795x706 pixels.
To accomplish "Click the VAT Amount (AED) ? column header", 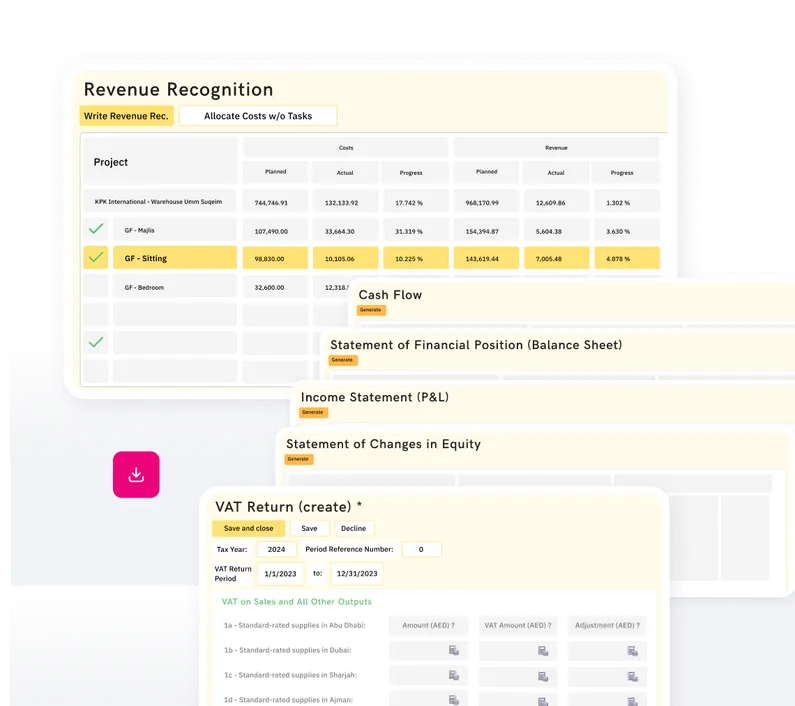I will pyautogui.click(x=518, y=625).
